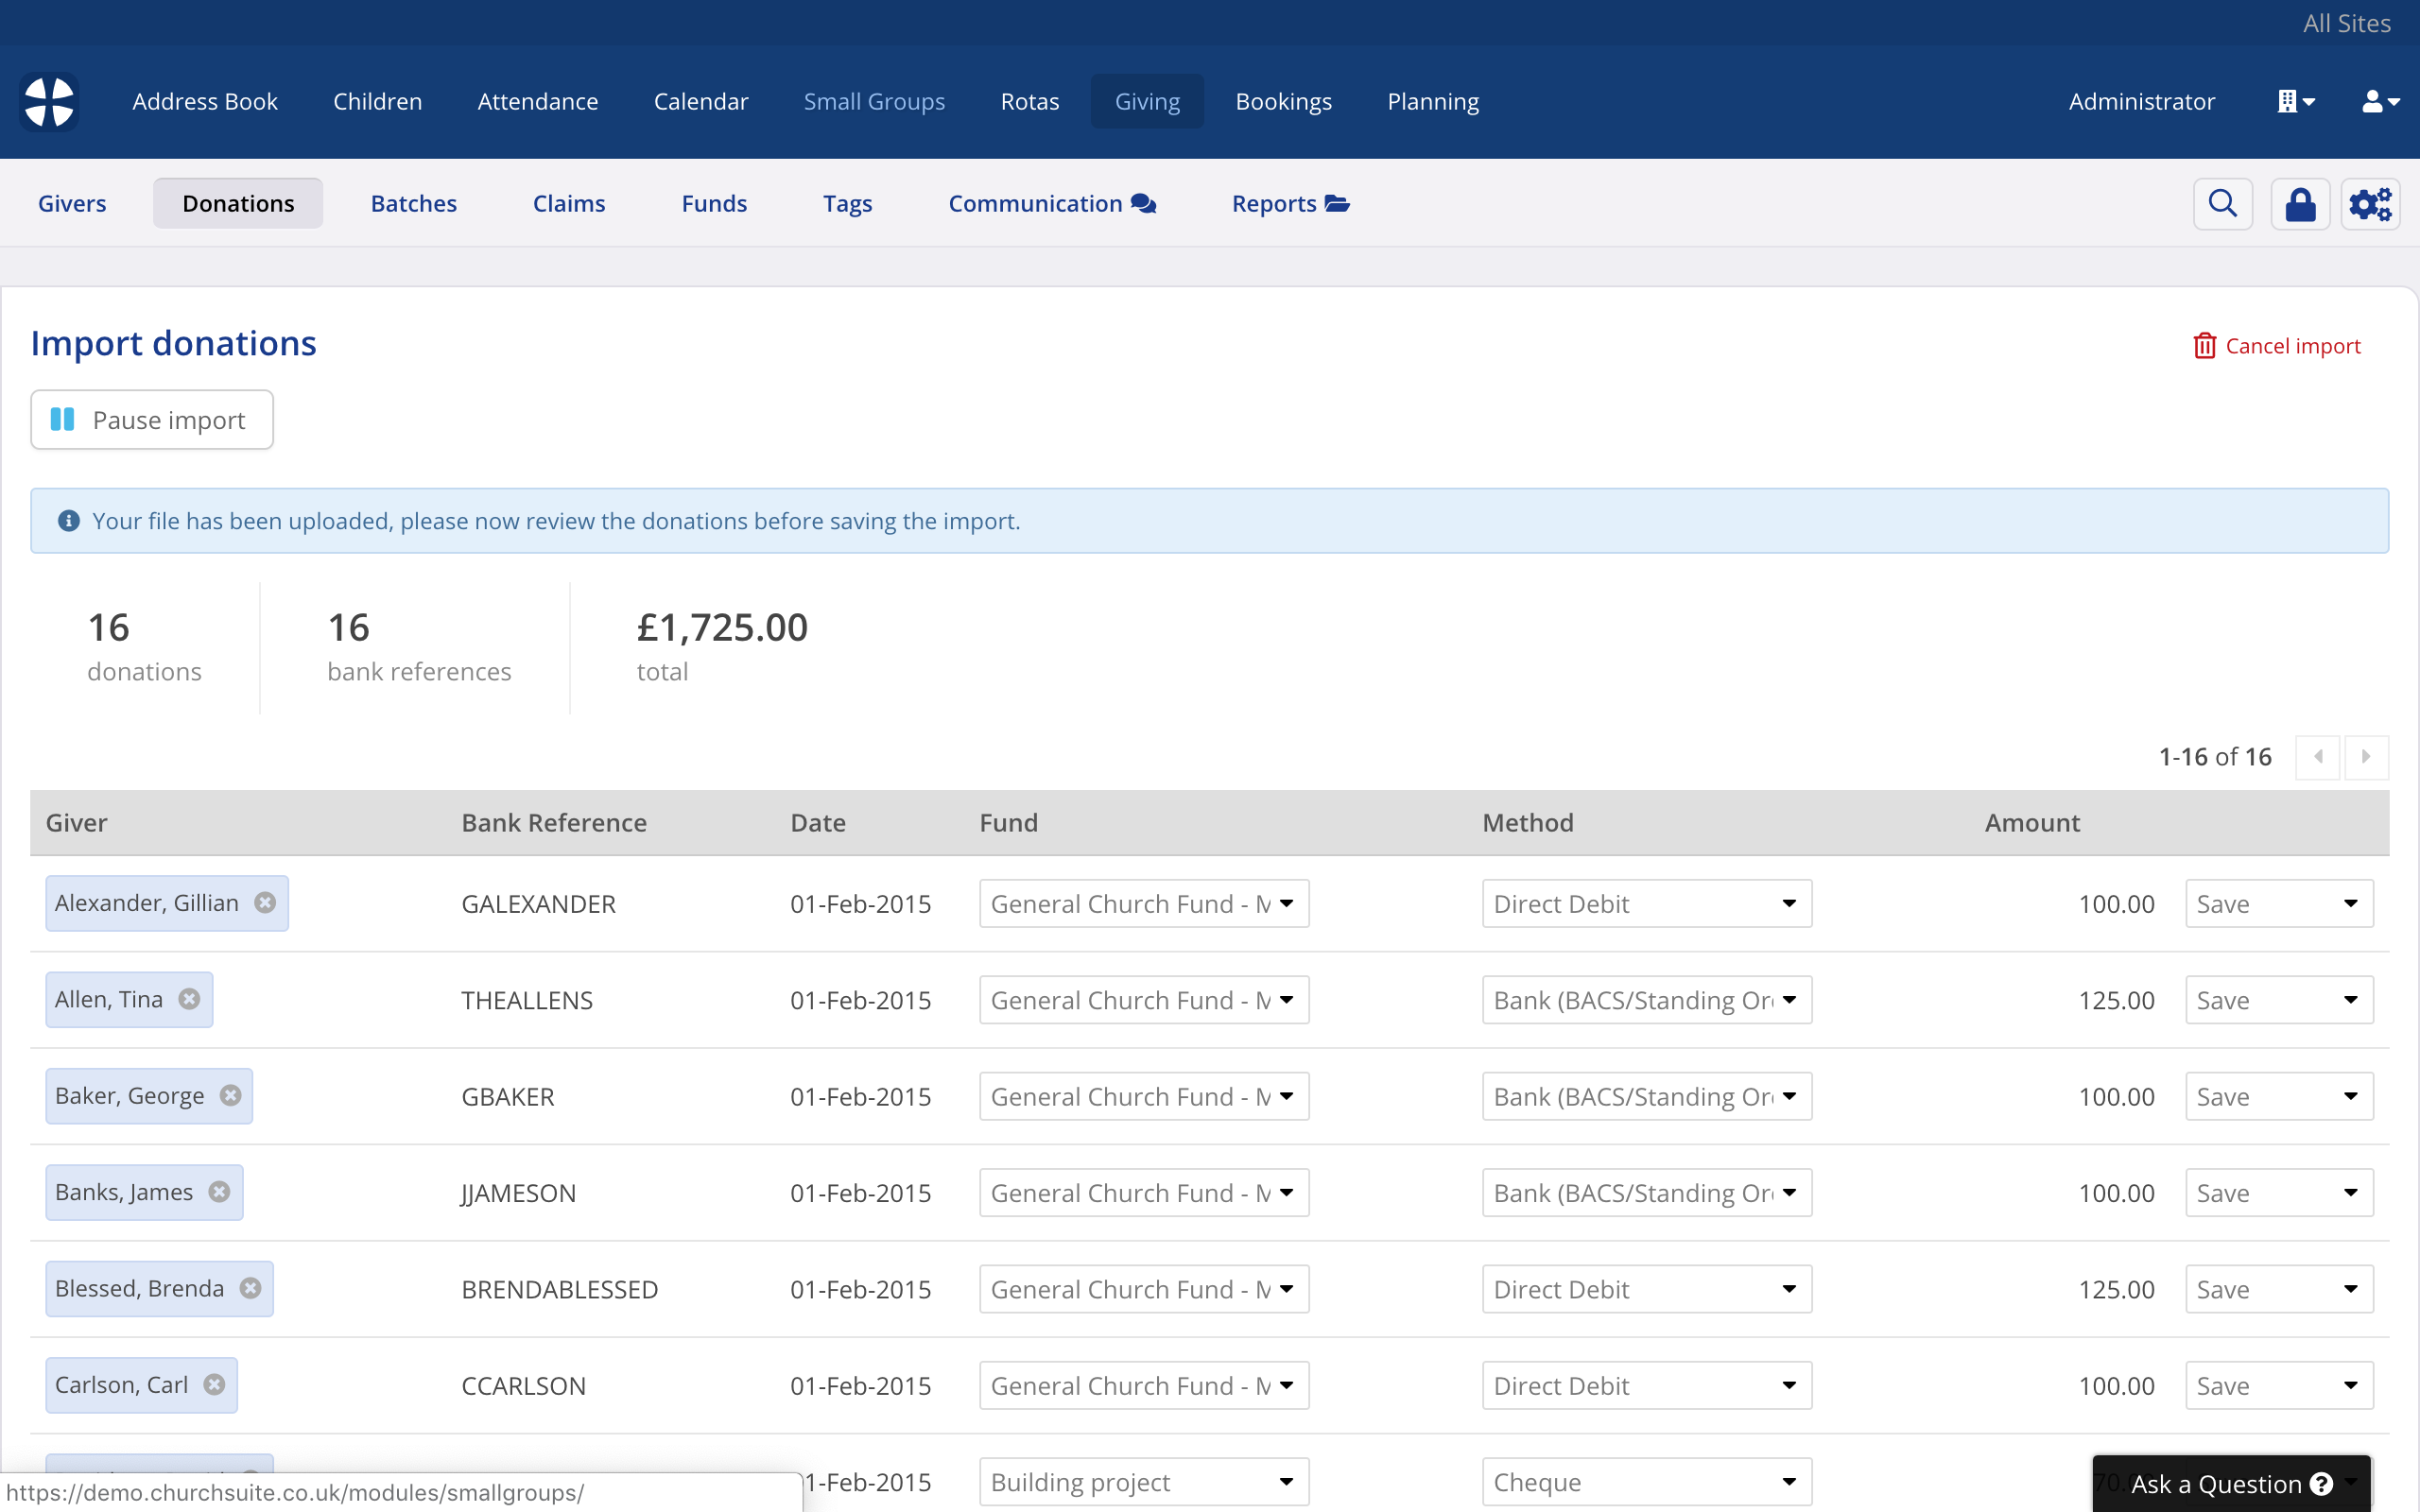Screen dimensions: 2420x1512
Task: Click the ChurchSuite logo icon
Action: 49,102
